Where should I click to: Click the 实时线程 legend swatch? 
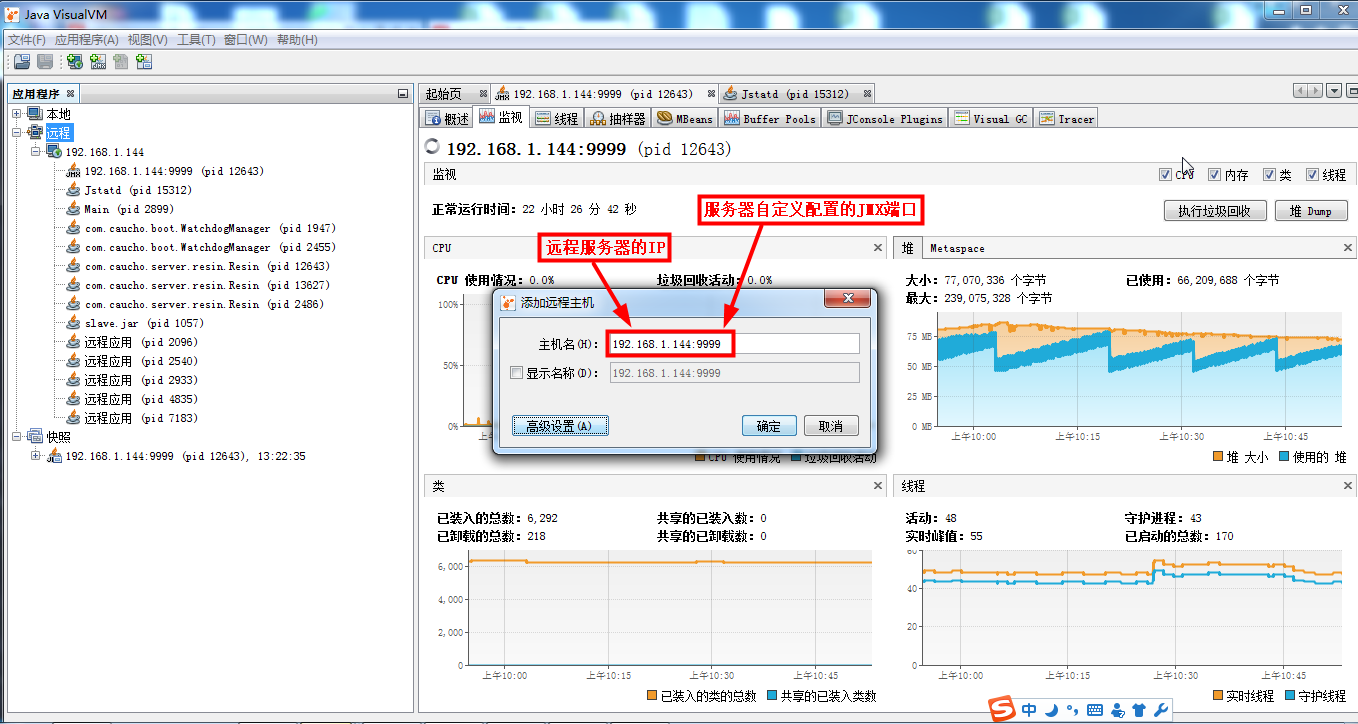[x=1218, y=695]
